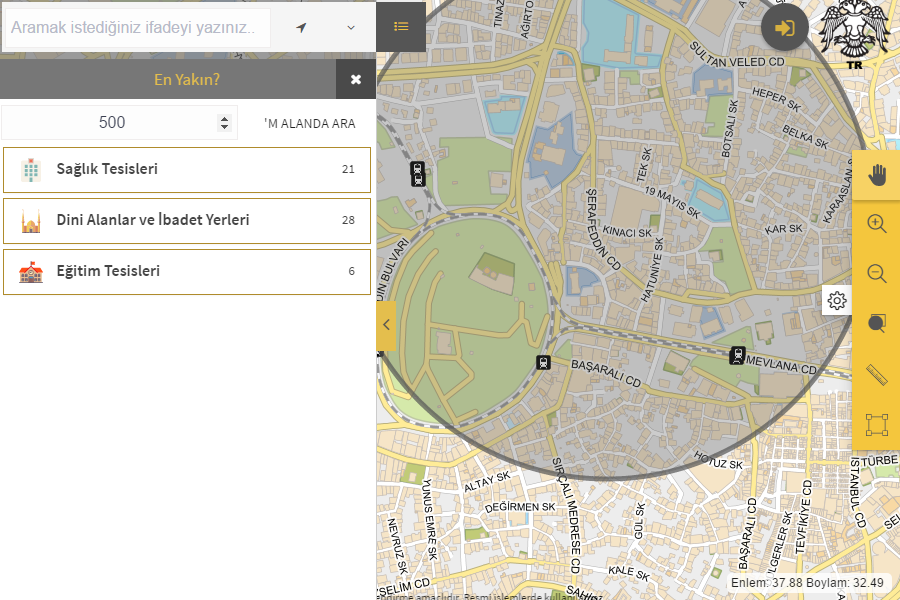Open the list menu button
900x600 pixels.
point(401,27)
